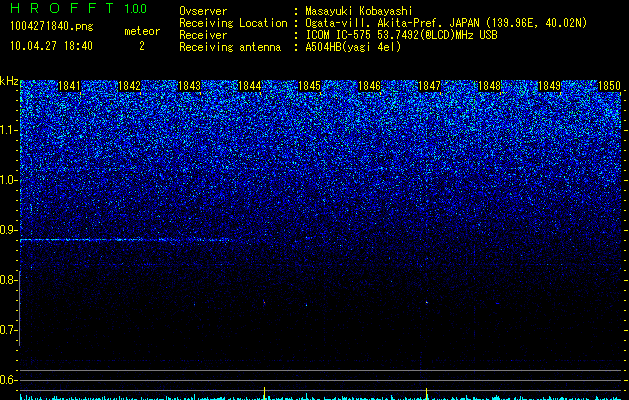Click the 1.1 kHz axis label

pos(9,130)
